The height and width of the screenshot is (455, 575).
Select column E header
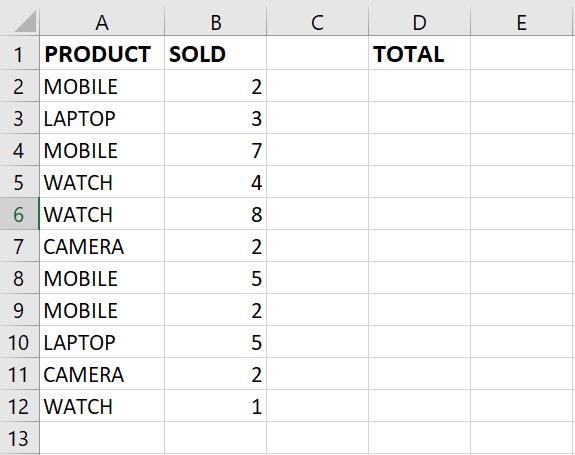[521, 22]
